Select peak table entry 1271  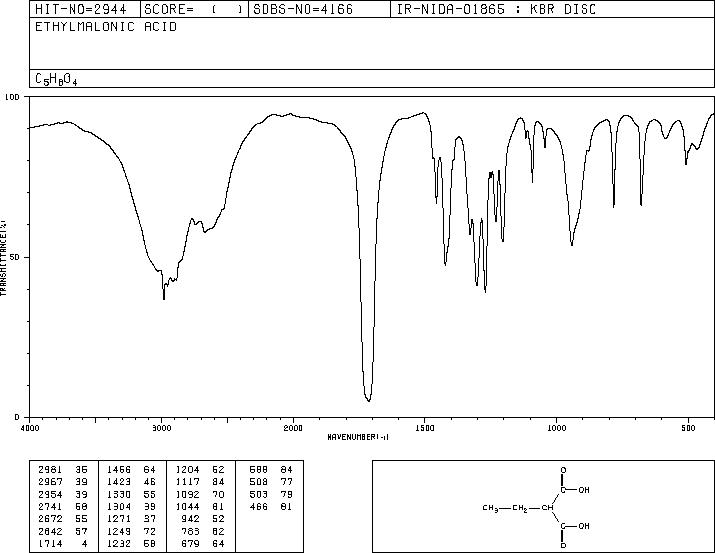(131, 519)
